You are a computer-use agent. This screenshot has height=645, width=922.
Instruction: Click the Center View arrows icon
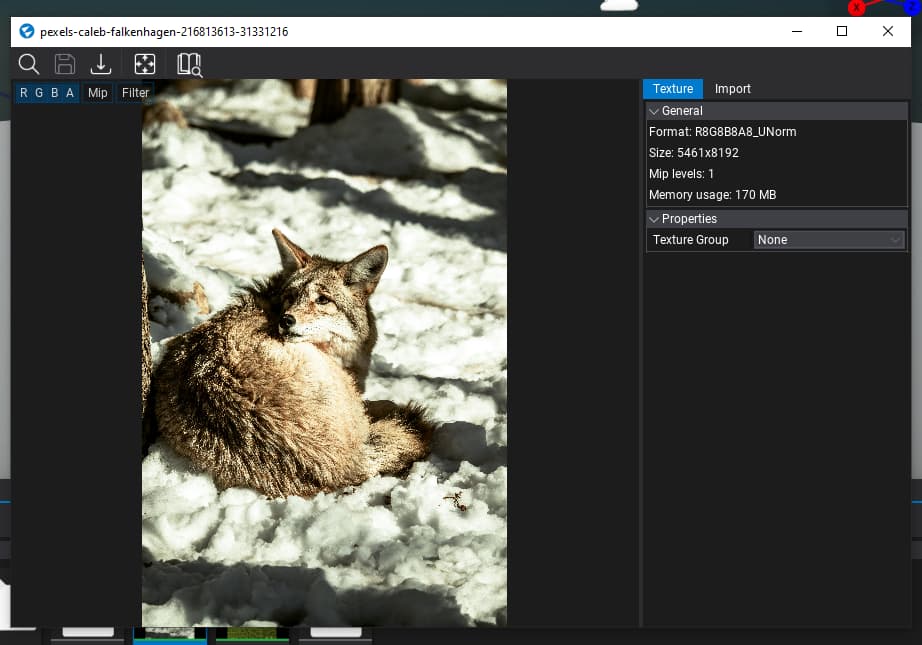145,65
